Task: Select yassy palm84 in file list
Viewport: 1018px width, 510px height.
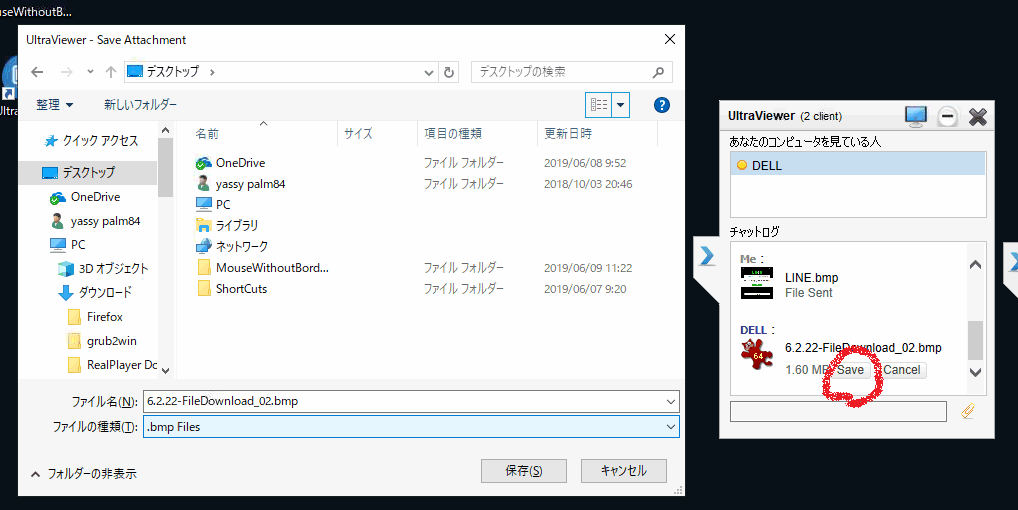Action: 241,184
